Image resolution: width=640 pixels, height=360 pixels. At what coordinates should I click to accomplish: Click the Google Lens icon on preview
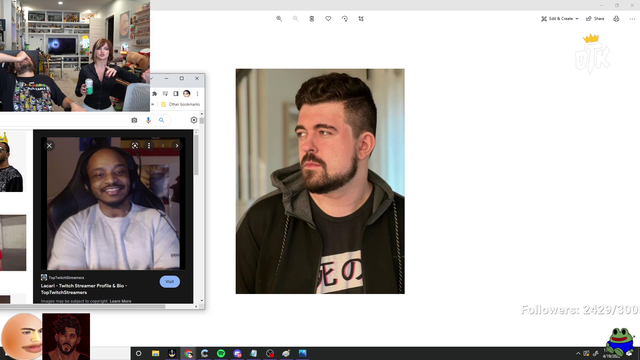(x=135, y=146)
